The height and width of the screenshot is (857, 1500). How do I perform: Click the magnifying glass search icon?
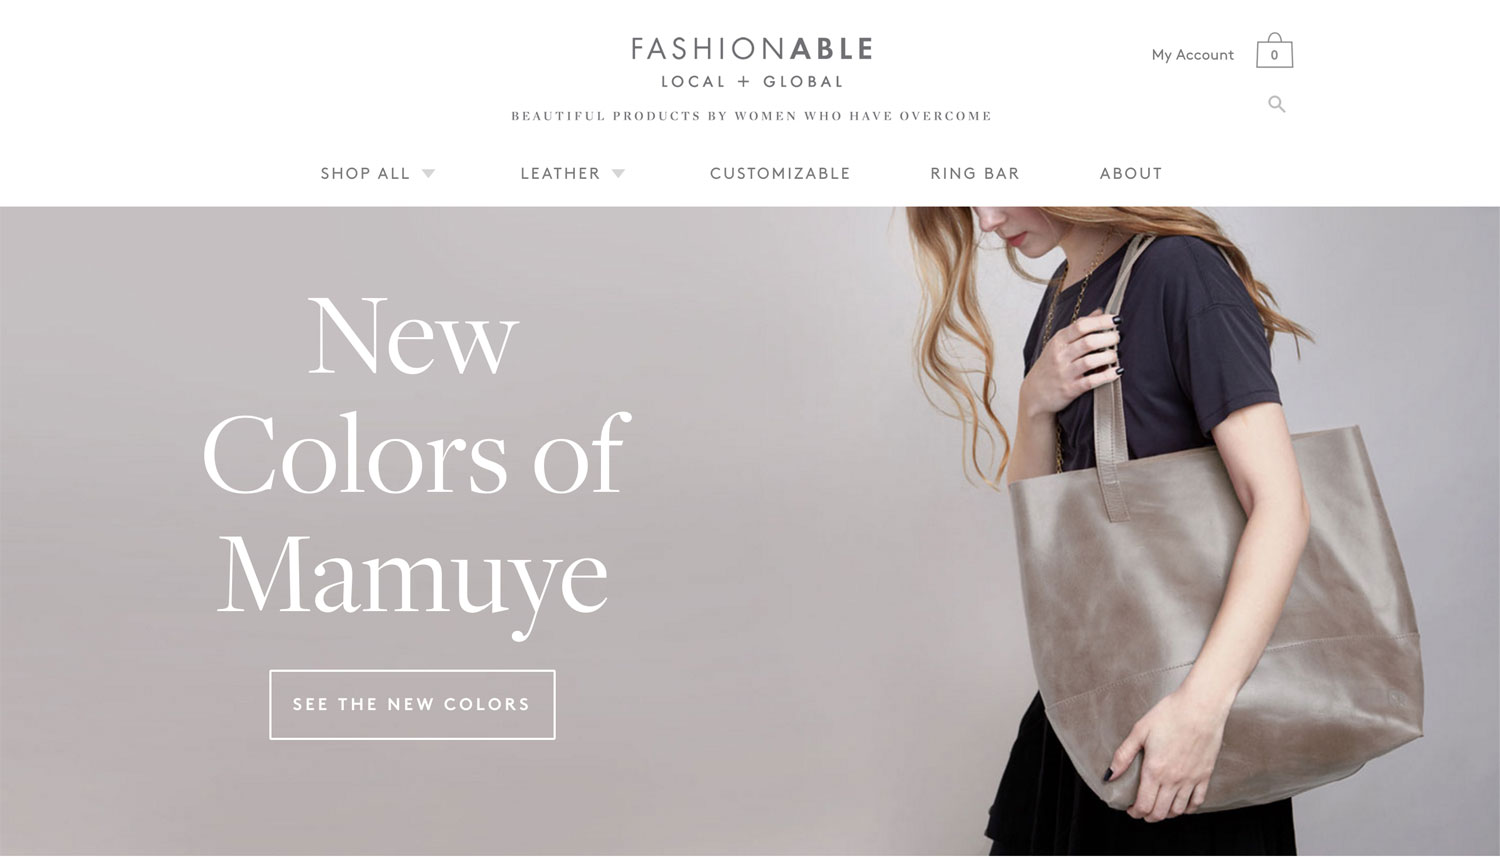[1276, 104]
